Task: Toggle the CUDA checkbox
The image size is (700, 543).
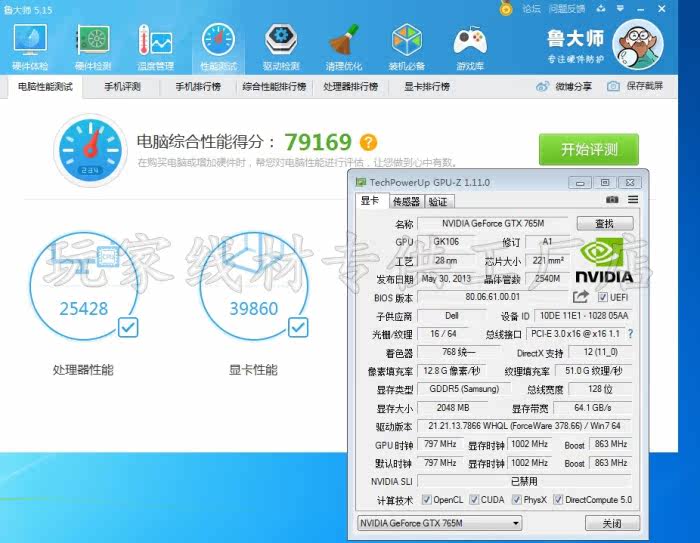Action: [474, 500]
